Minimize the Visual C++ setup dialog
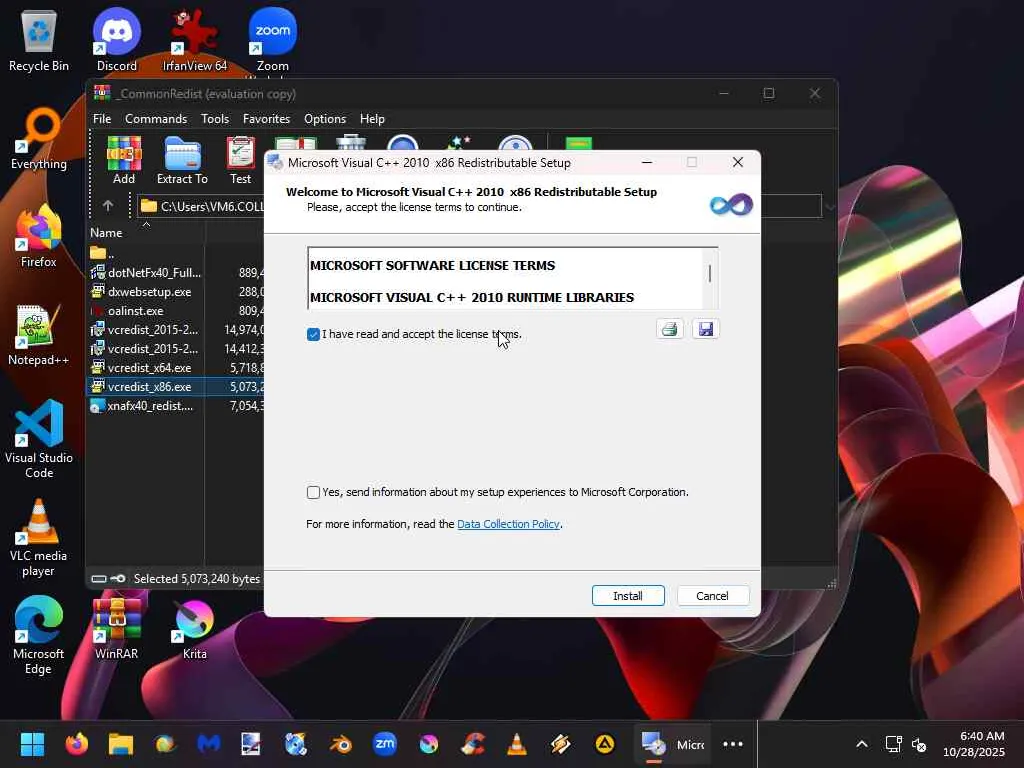This screenshot has width=1024, height=768. (x=647, y=163)
